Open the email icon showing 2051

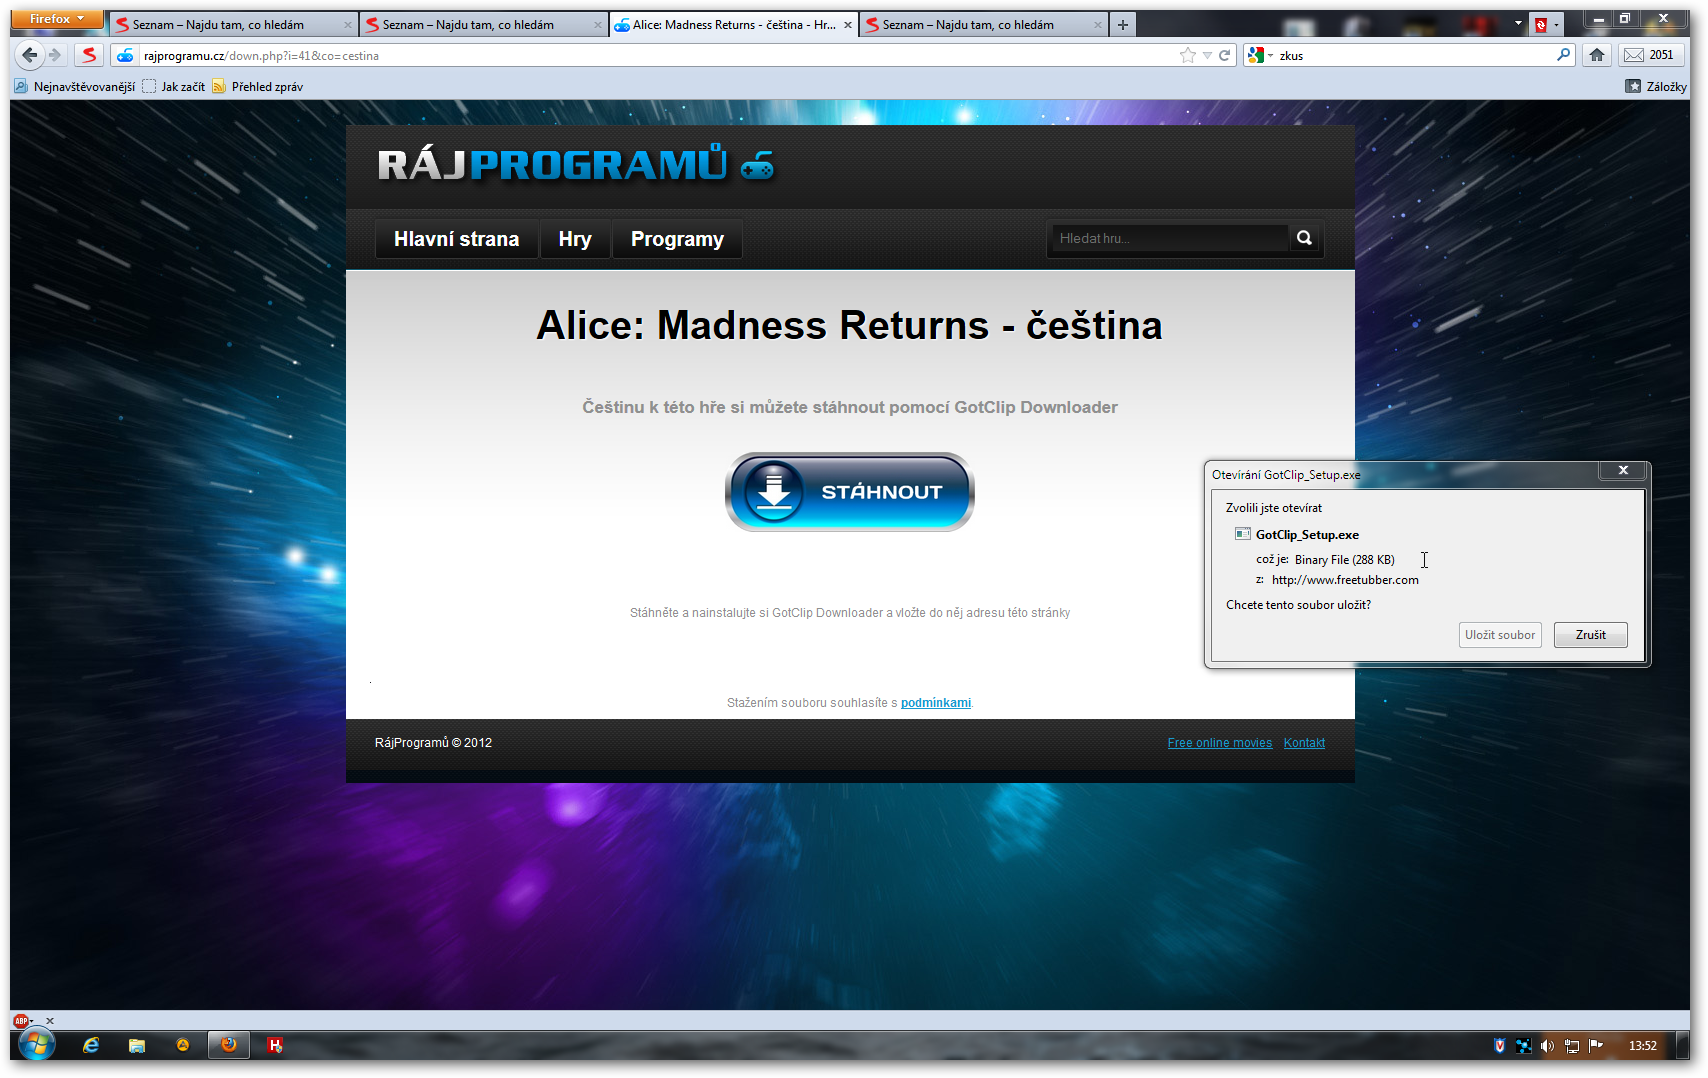coord(1650,55)
